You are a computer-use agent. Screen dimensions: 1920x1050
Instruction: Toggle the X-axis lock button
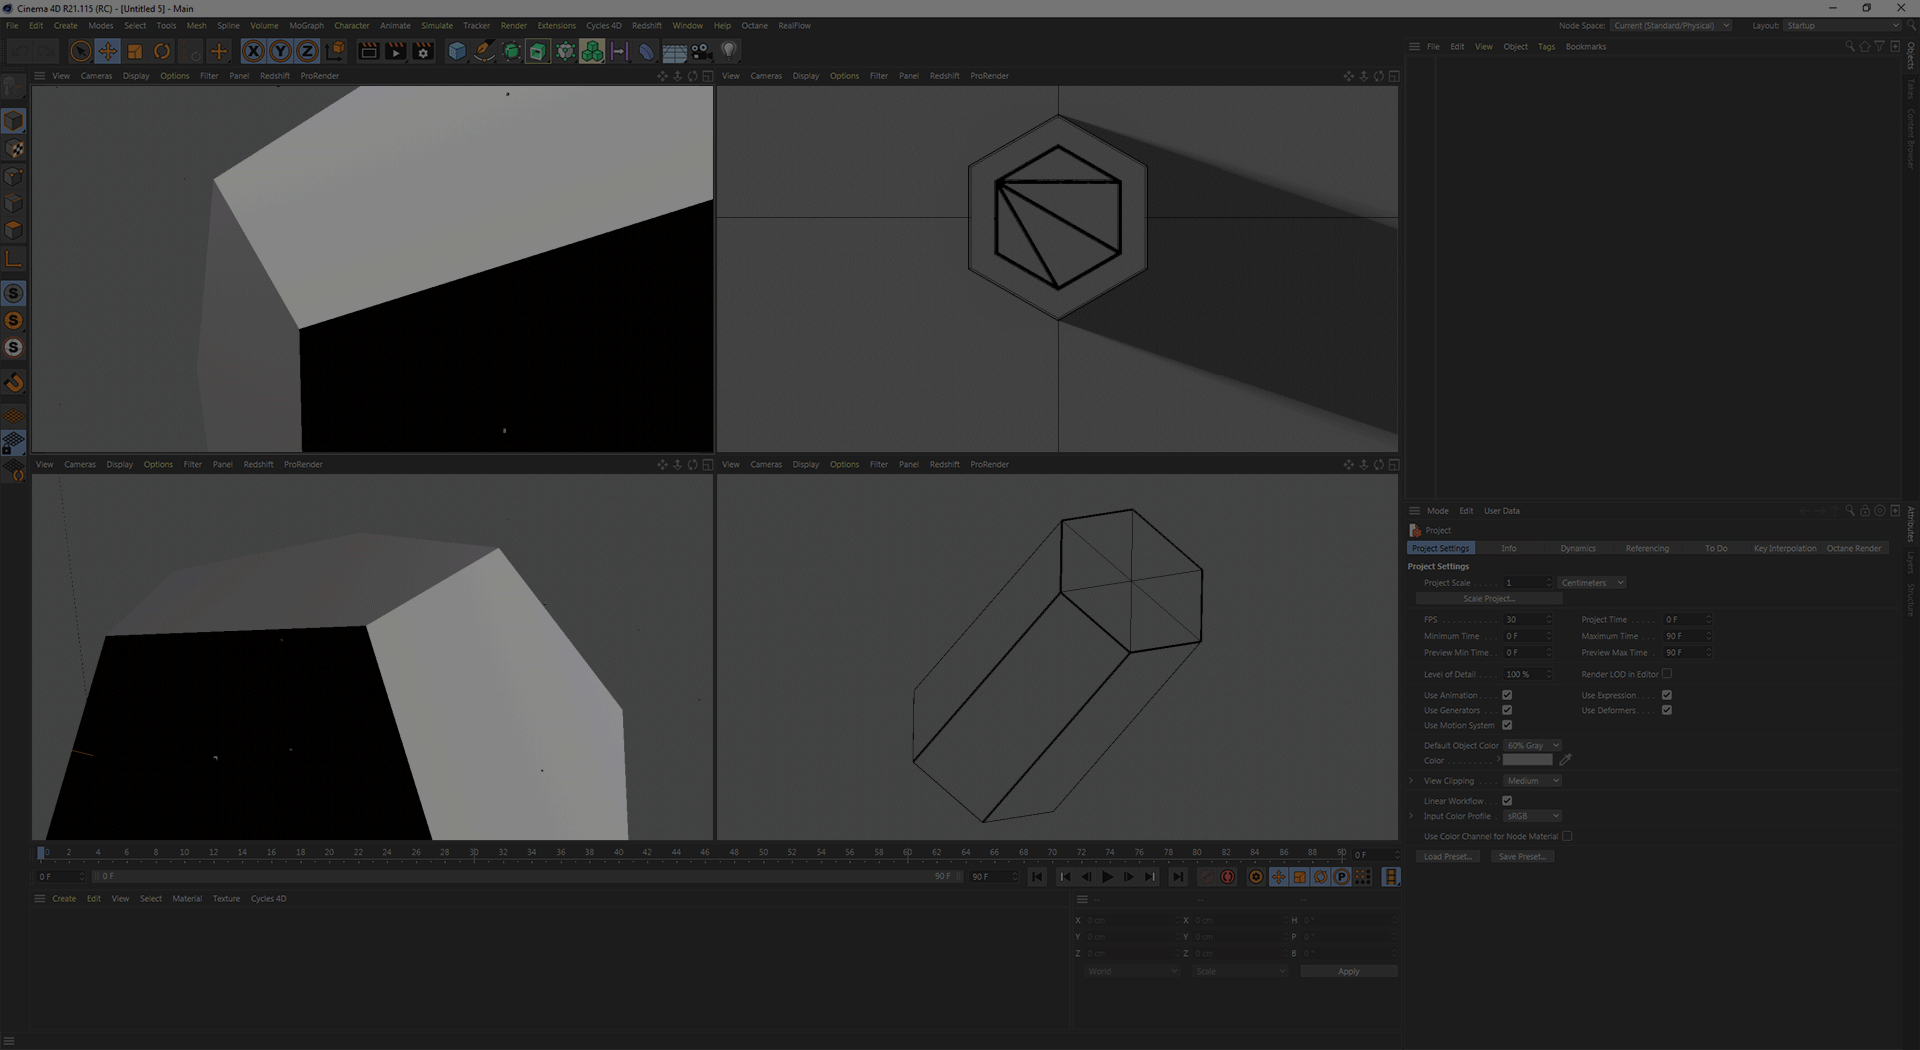pos(253,51)
